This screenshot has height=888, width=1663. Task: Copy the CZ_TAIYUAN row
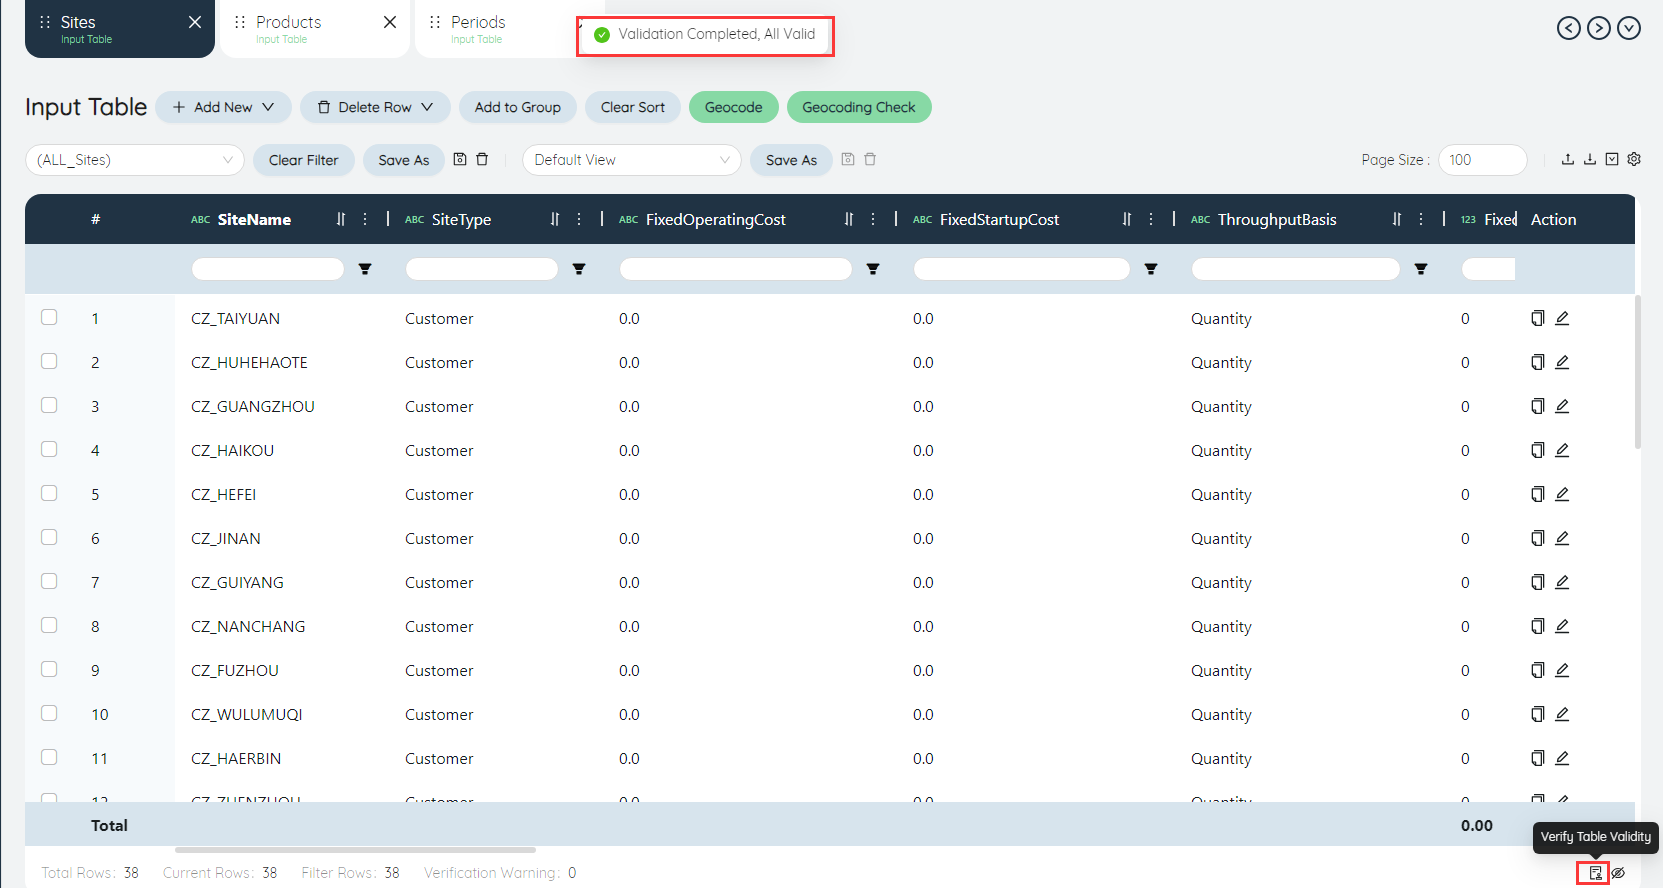click(1538, 318)
